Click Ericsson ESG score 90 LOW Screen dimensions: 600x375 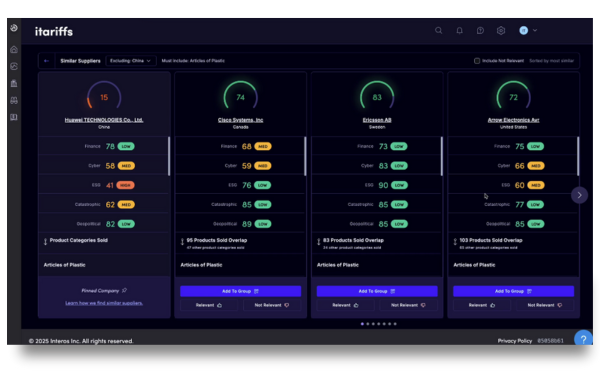393,185
